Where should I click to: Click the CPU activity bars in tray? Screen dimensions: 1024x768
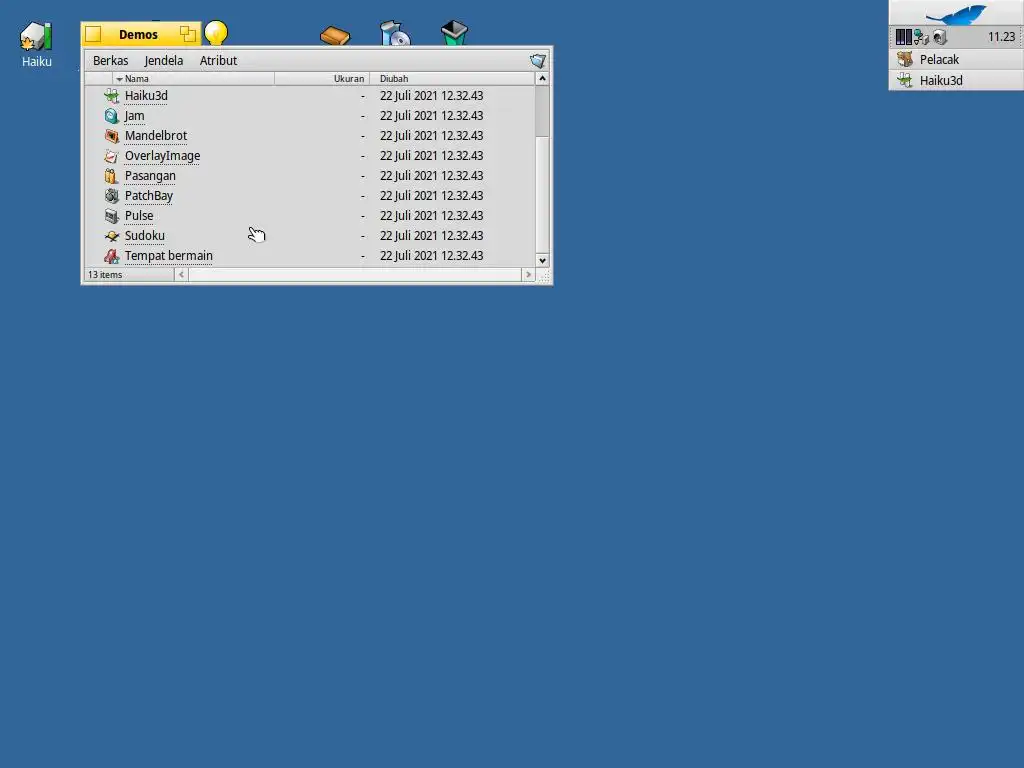pyautogui.click(x=903, y=37)
